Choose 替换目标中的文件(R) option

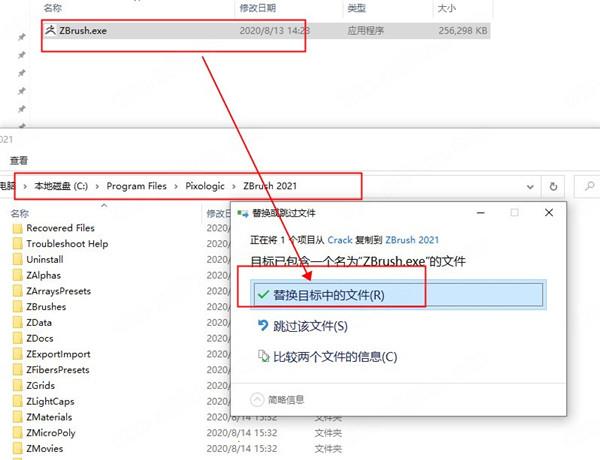click(x=398, y=295)
